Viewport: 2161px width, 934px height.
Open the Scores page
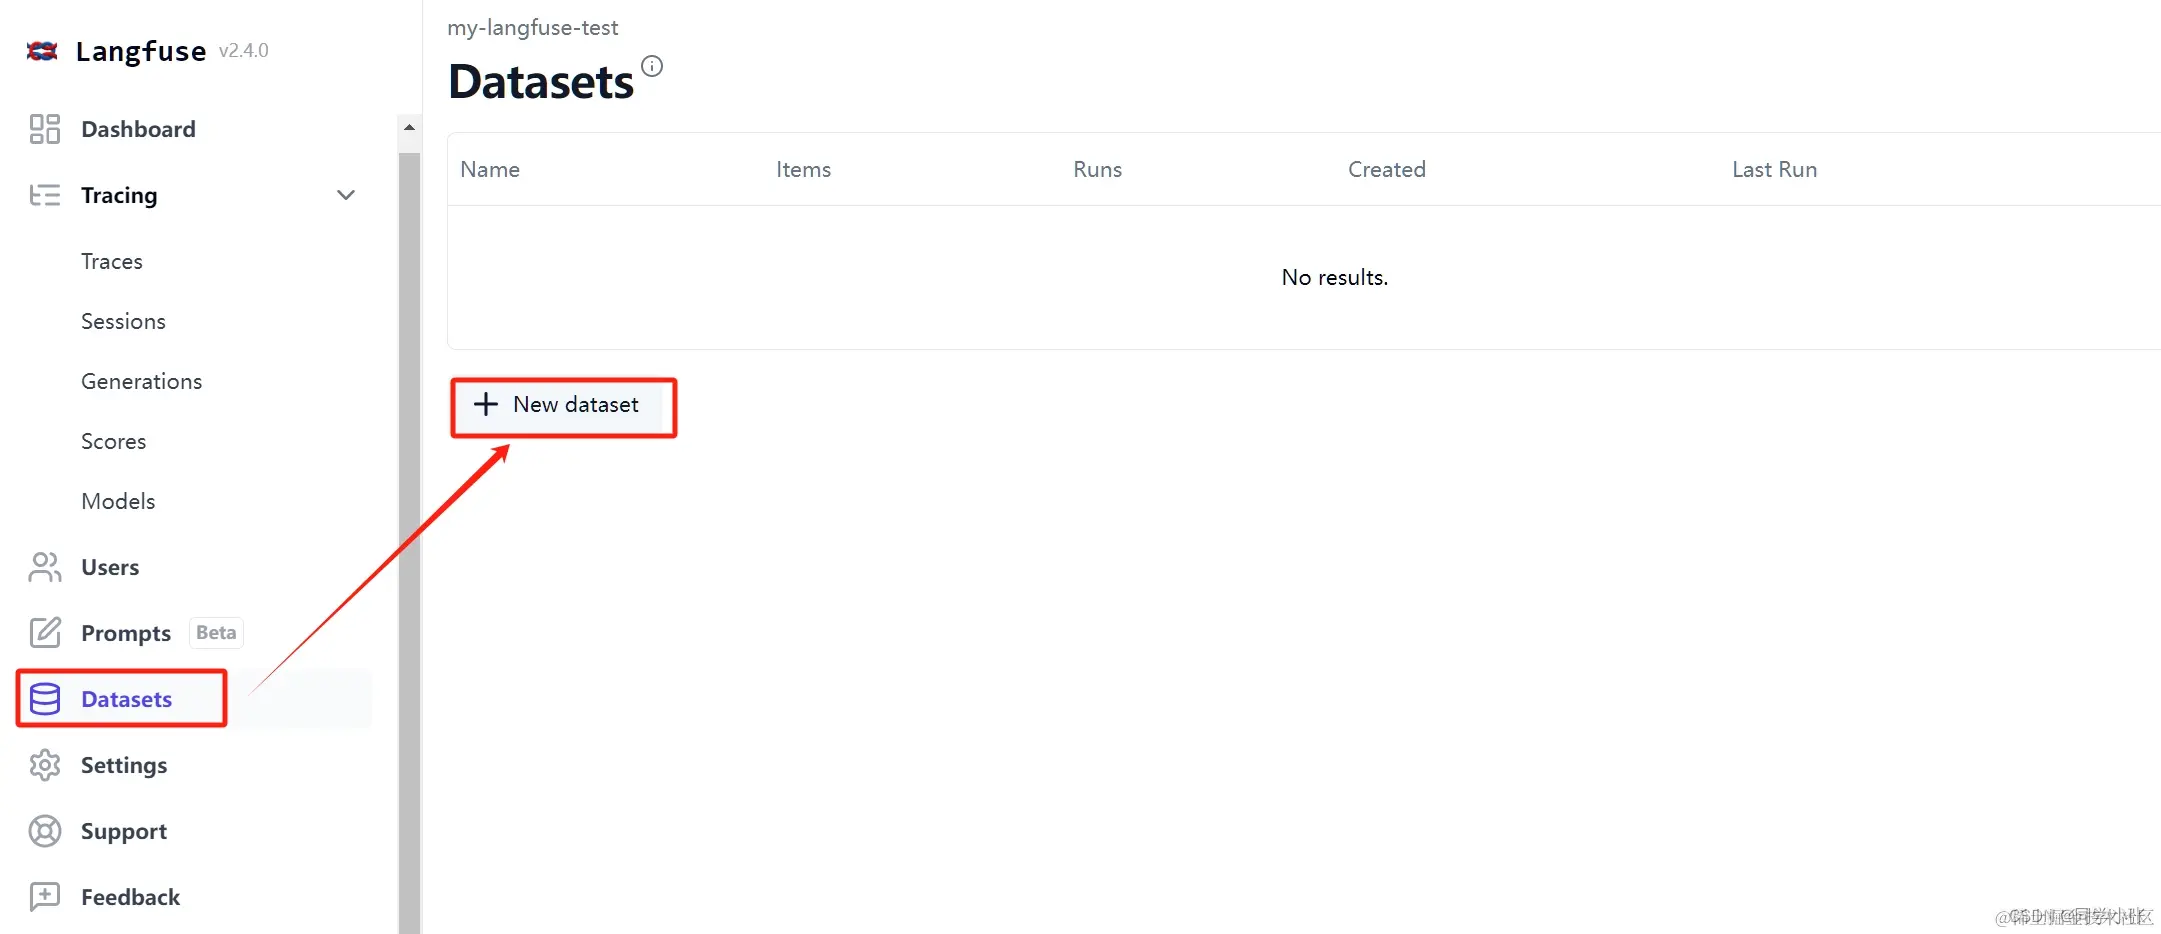tap(113, 441)
